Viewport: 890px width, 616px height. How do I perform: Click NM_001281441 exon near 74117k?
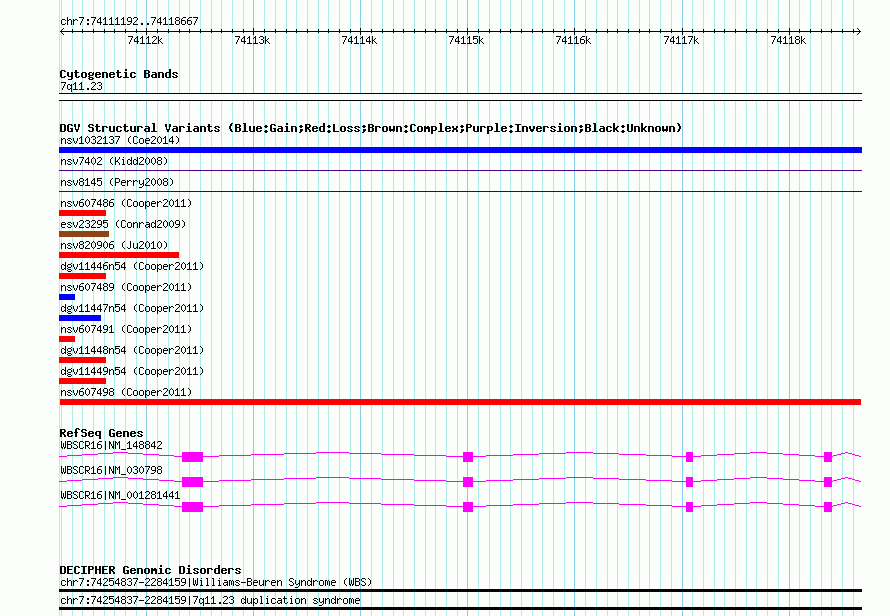[689, 507]
